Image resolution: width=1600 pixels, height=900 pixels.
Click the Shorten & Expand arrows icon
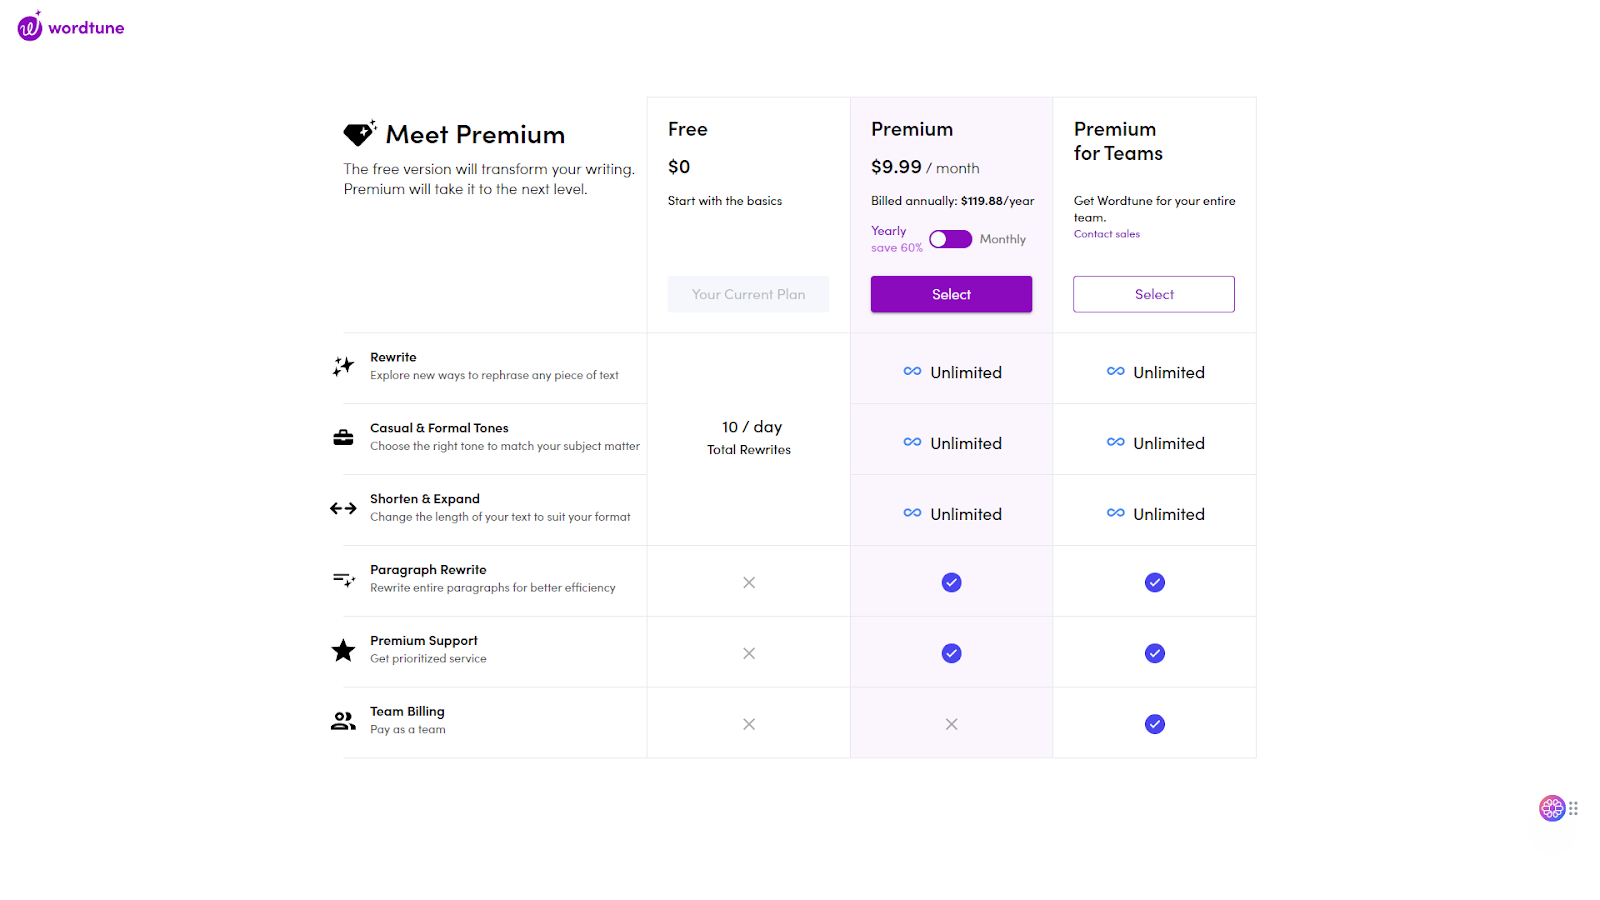(x=343, y=508)
